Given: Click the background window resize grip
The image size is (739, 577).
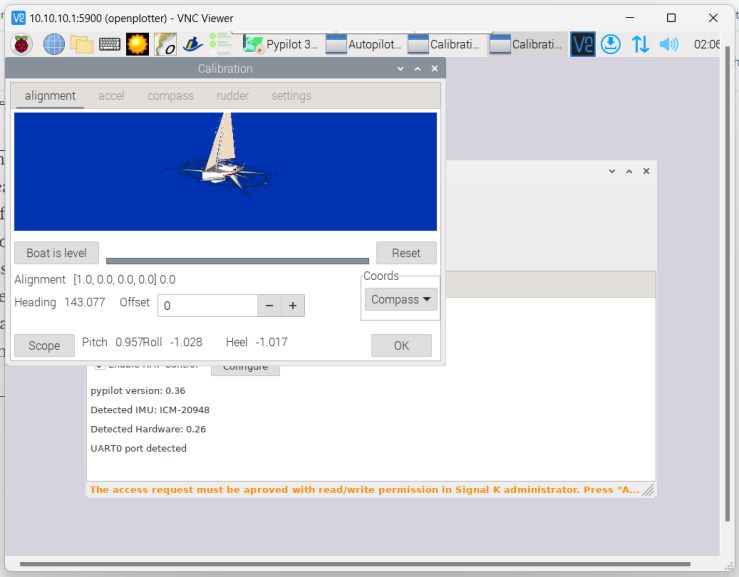Looking at the screenshot, I should [x=649, y=490].
